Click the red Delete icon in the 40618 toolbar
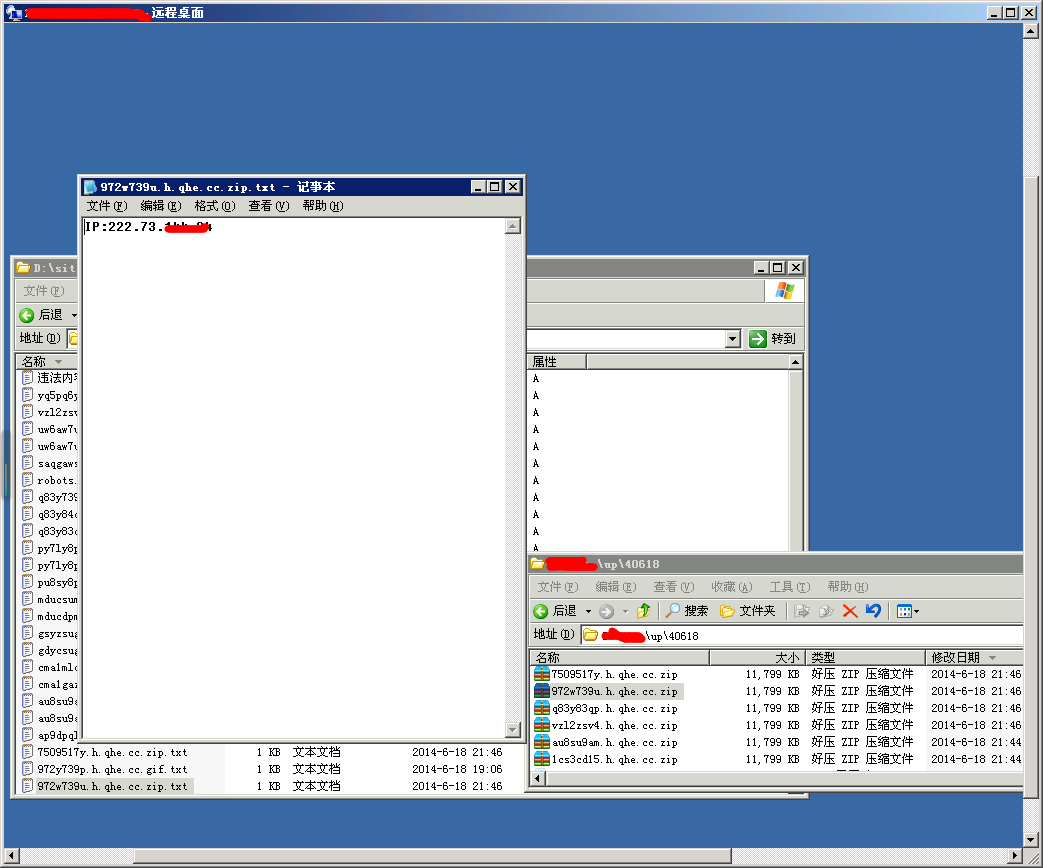The image size is (1043, 868). 849,611
